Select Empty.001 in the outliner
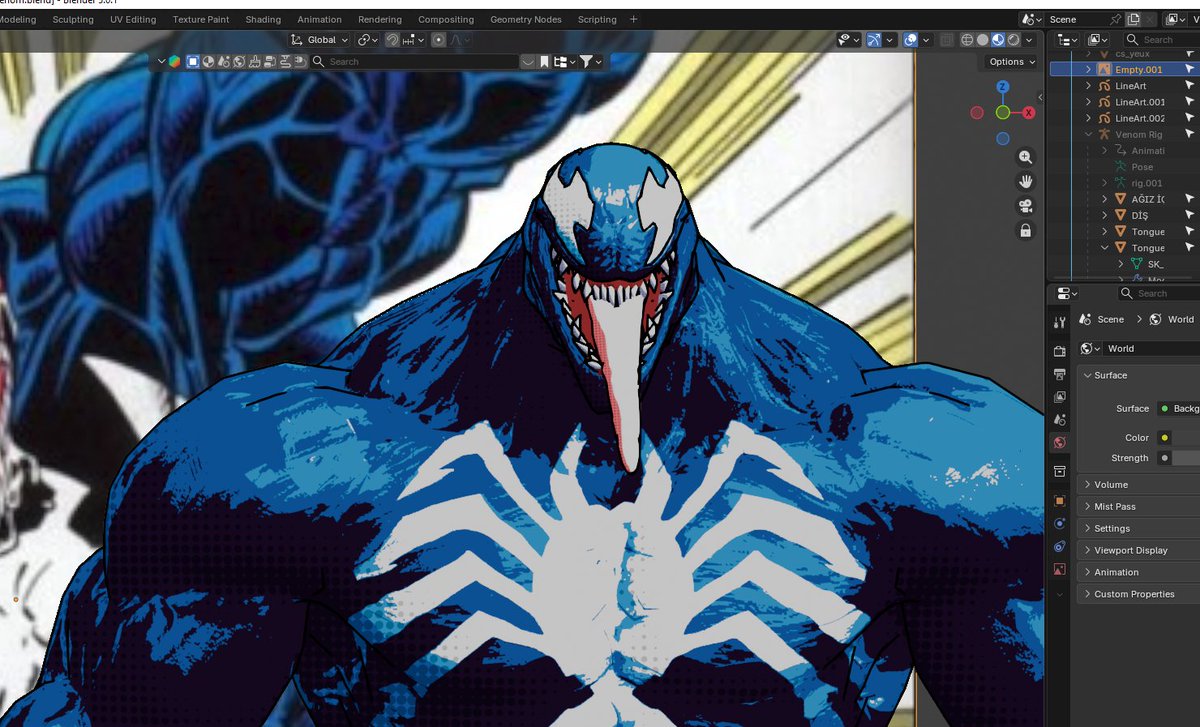This screenshot has width=1200, height=727. tap(1139, 70)
